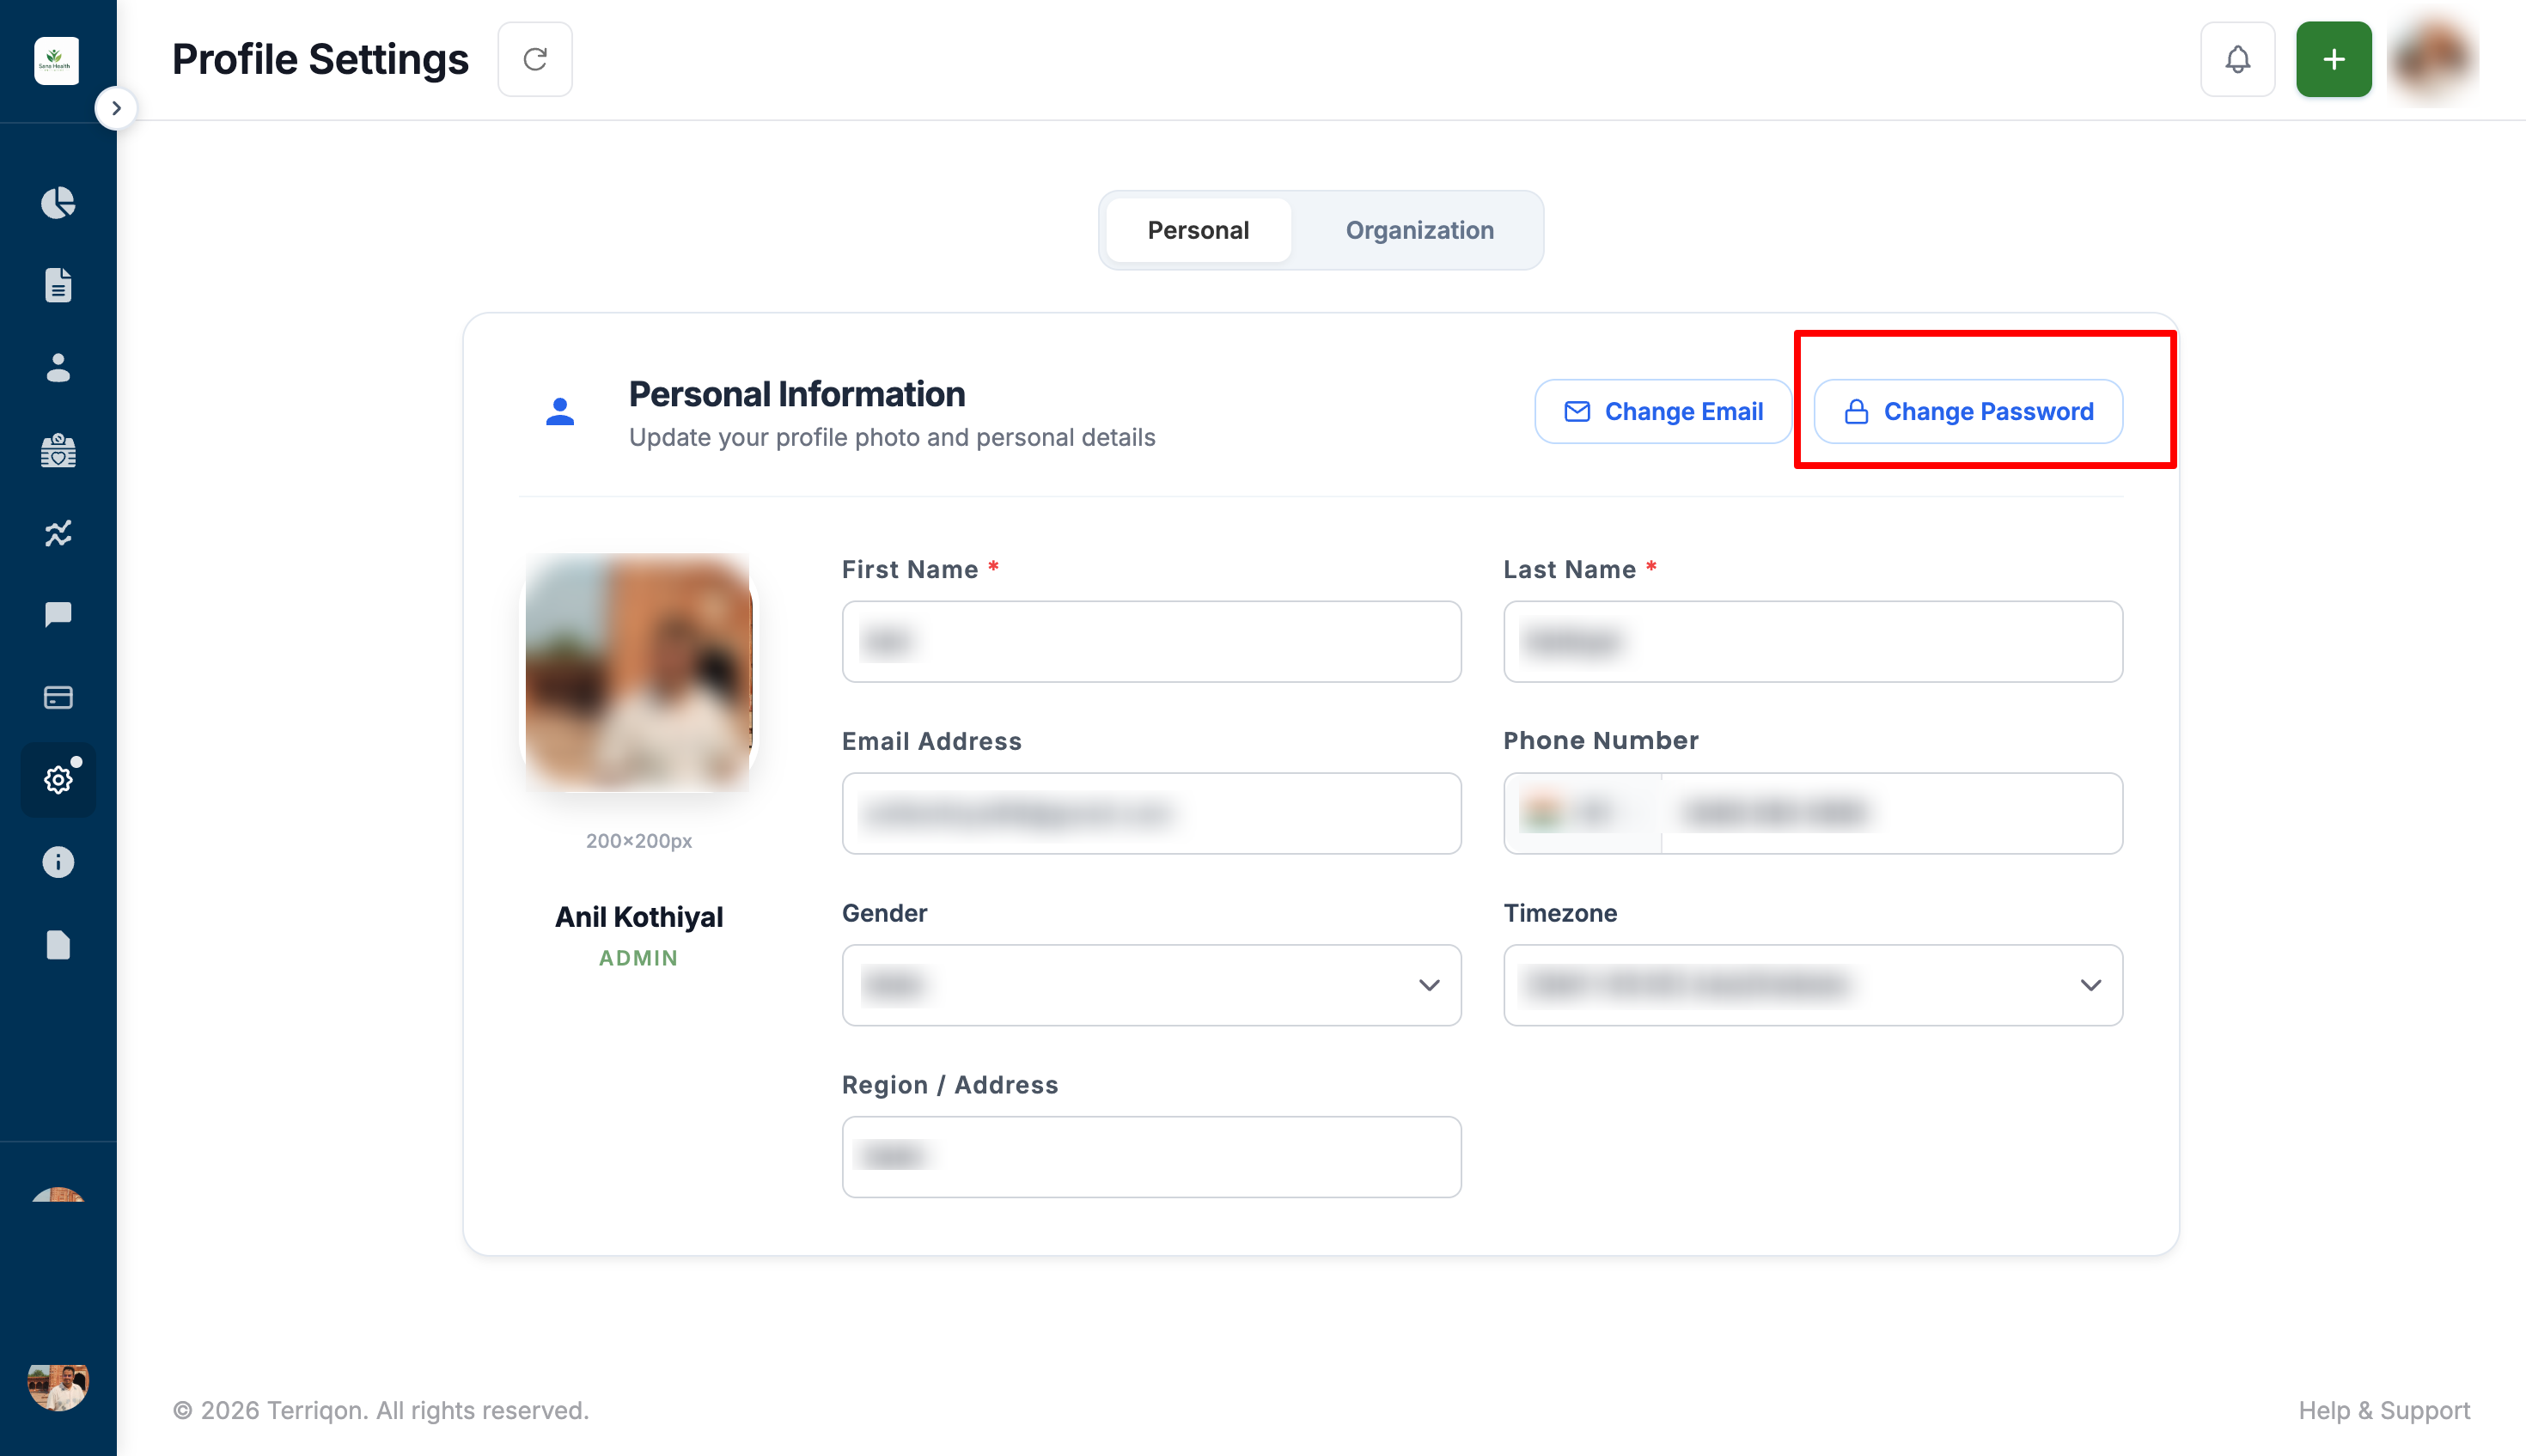This screenshot has width=2526, height=1456.
Task: Open the dashboard pie chart icon
Action: (x=58, y=203)
